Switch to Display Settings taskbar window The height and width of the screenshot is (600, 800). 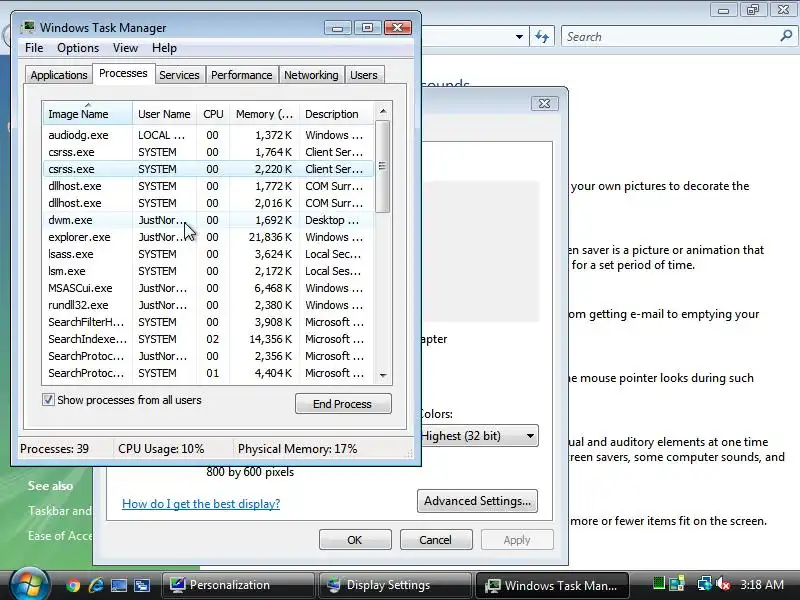tap(395, 585)
